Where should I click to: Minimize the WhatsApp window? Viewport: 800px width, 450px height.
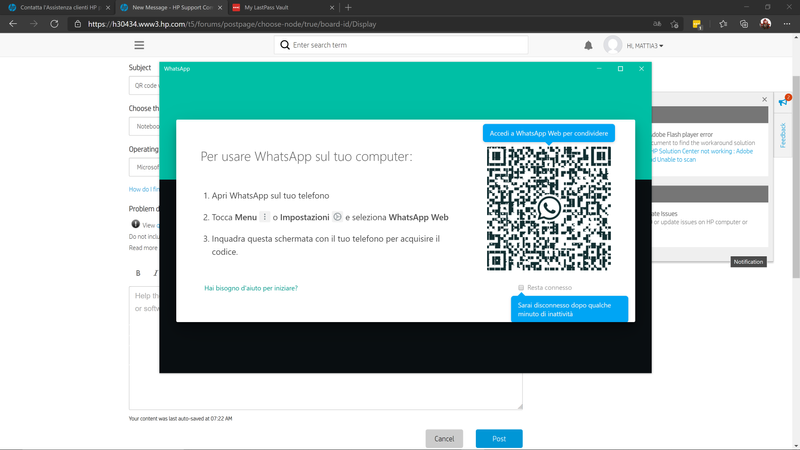coord(599,68)
